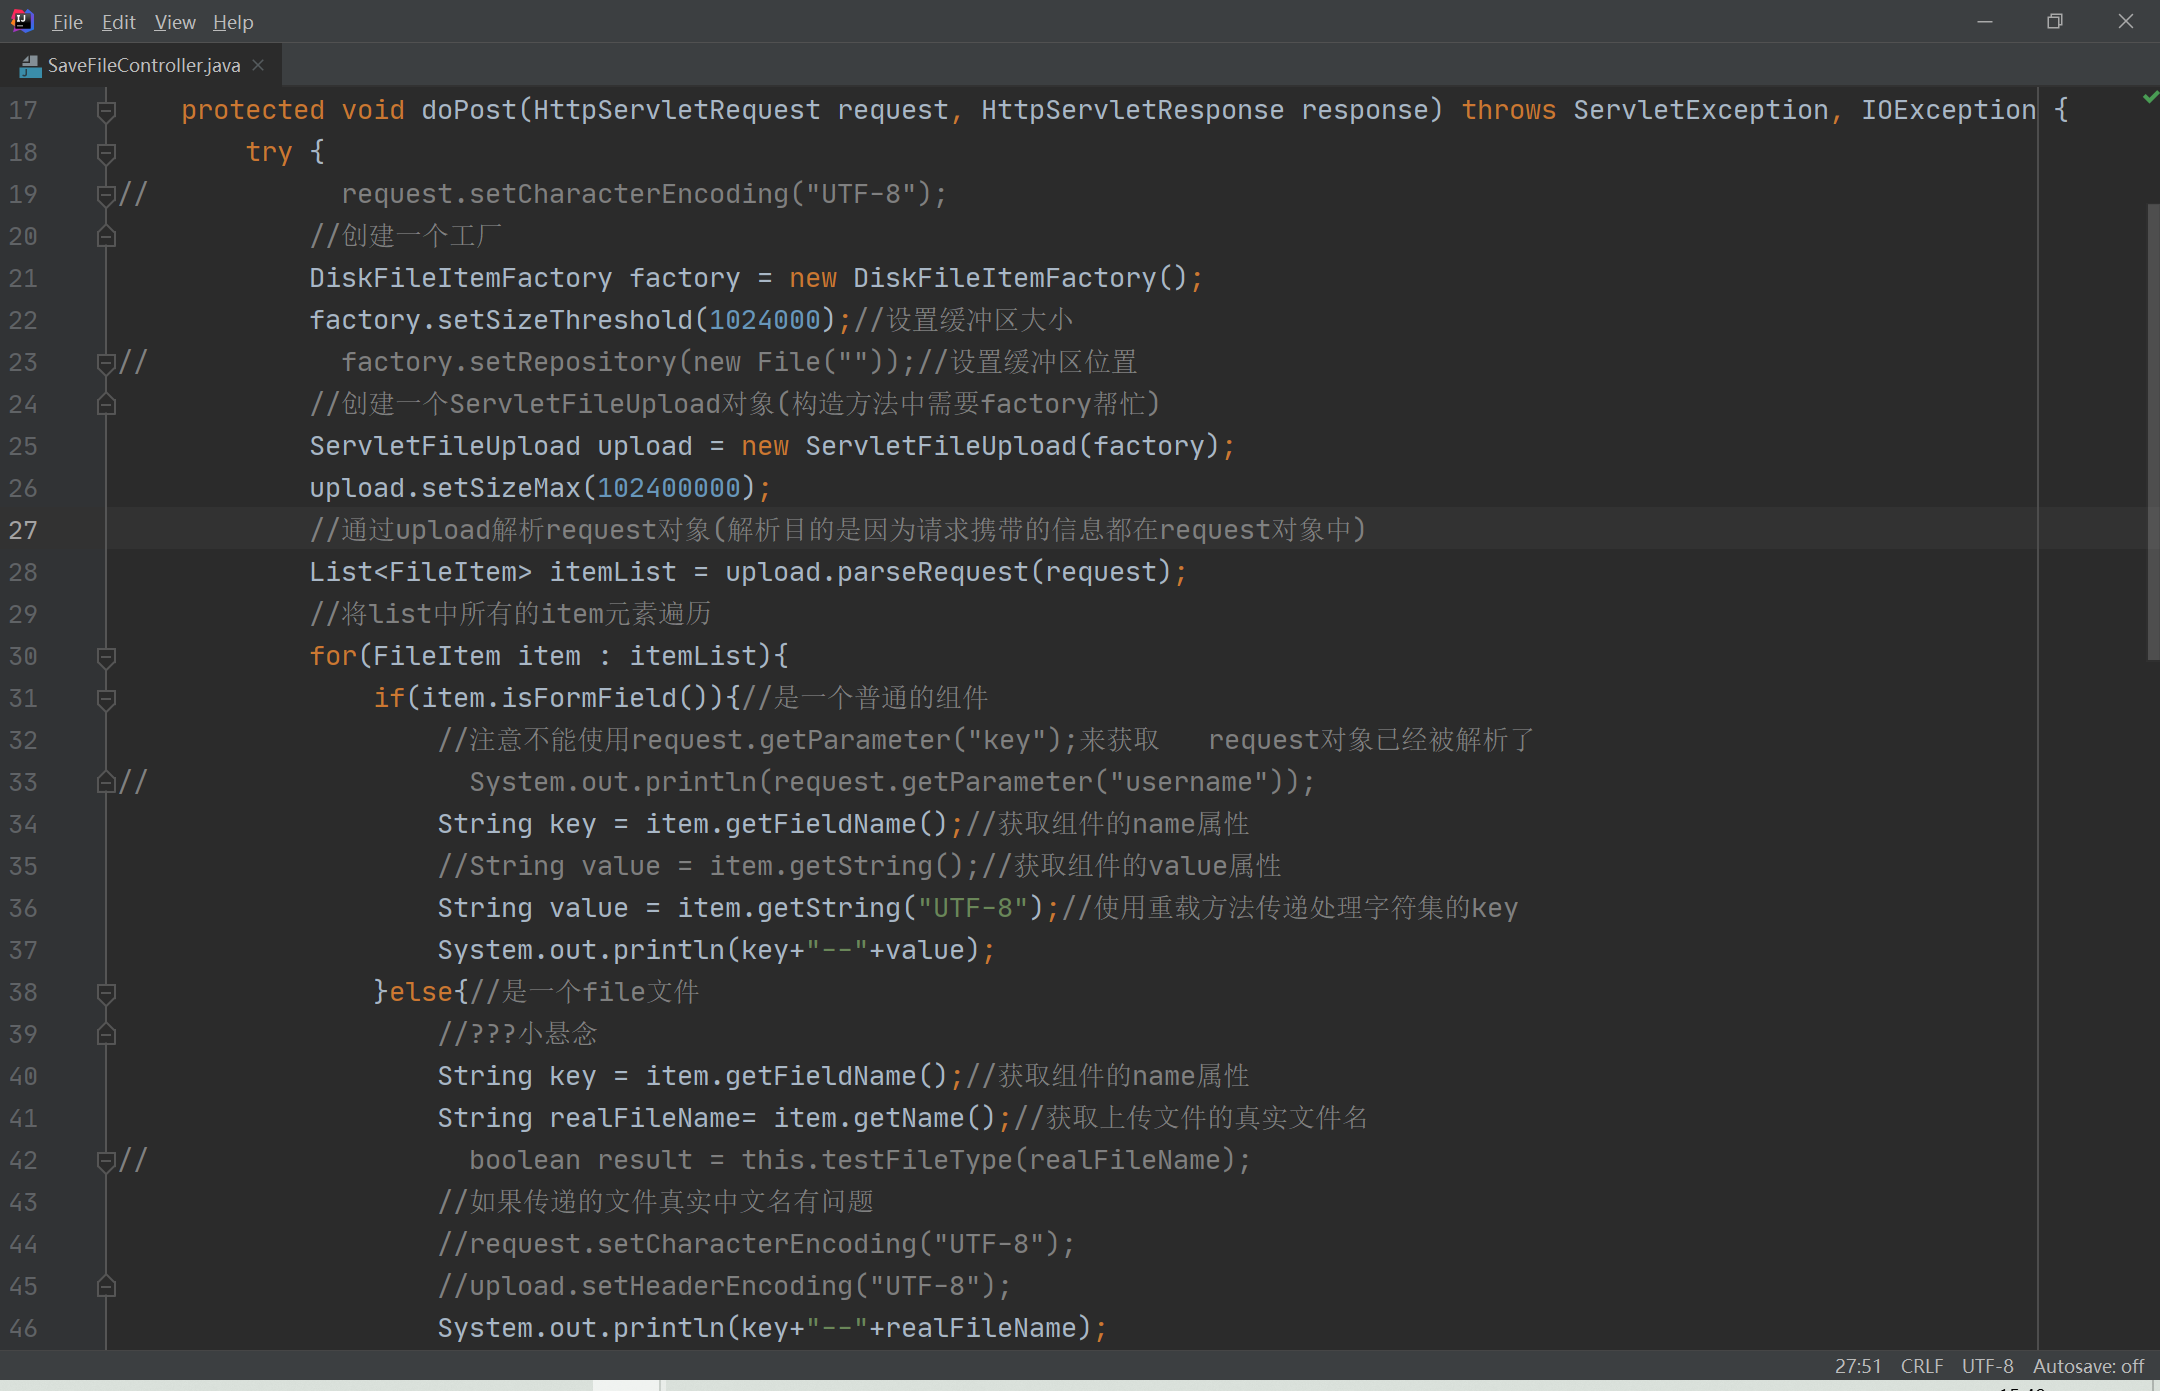Click ServletFileUpload type on line 25

pyautogui.click(x=445, y=446)
